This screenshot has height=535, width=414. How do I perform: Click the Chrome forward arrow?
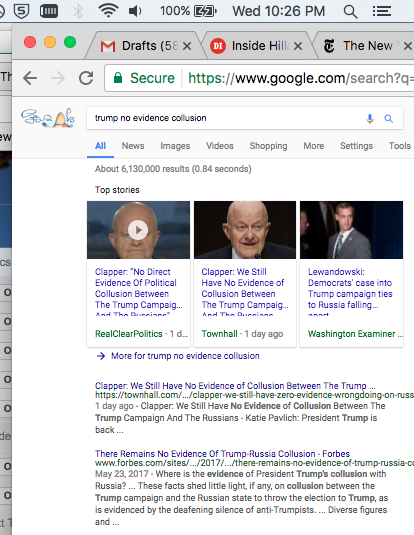point(58,78)
